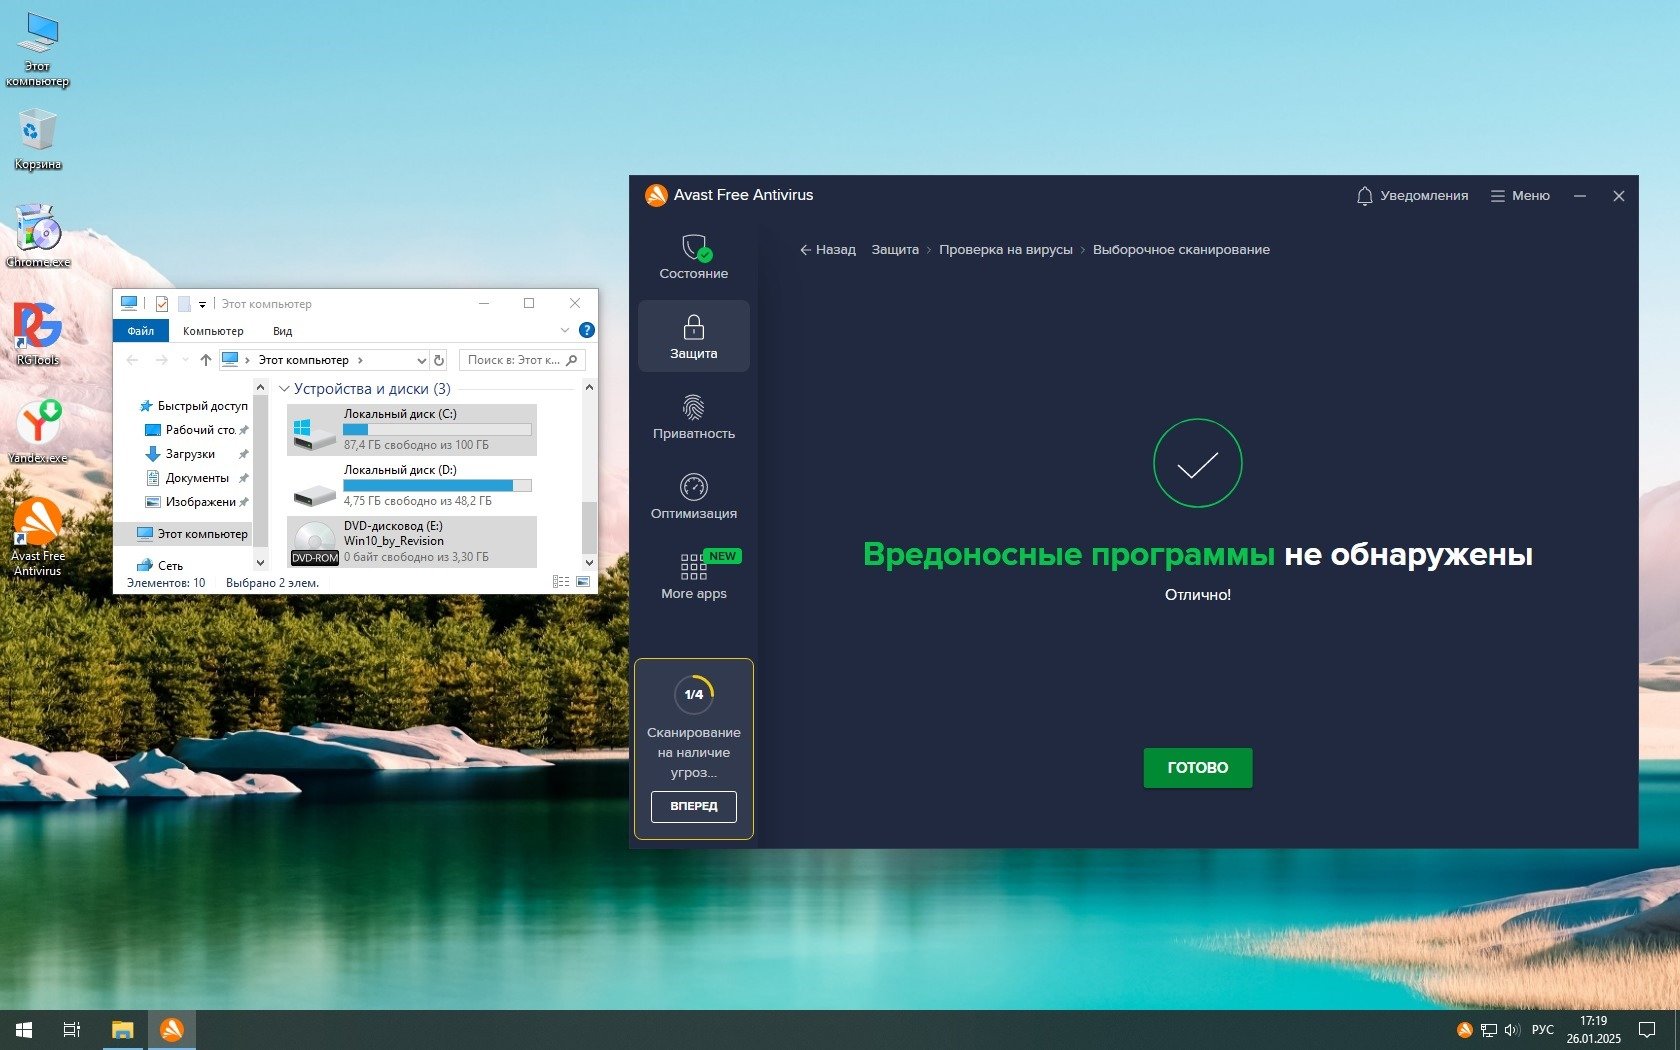1680x1050 pixels.
Task: Open the Компьютер ribbon tab in Explorer
Action: coord(213,331)
